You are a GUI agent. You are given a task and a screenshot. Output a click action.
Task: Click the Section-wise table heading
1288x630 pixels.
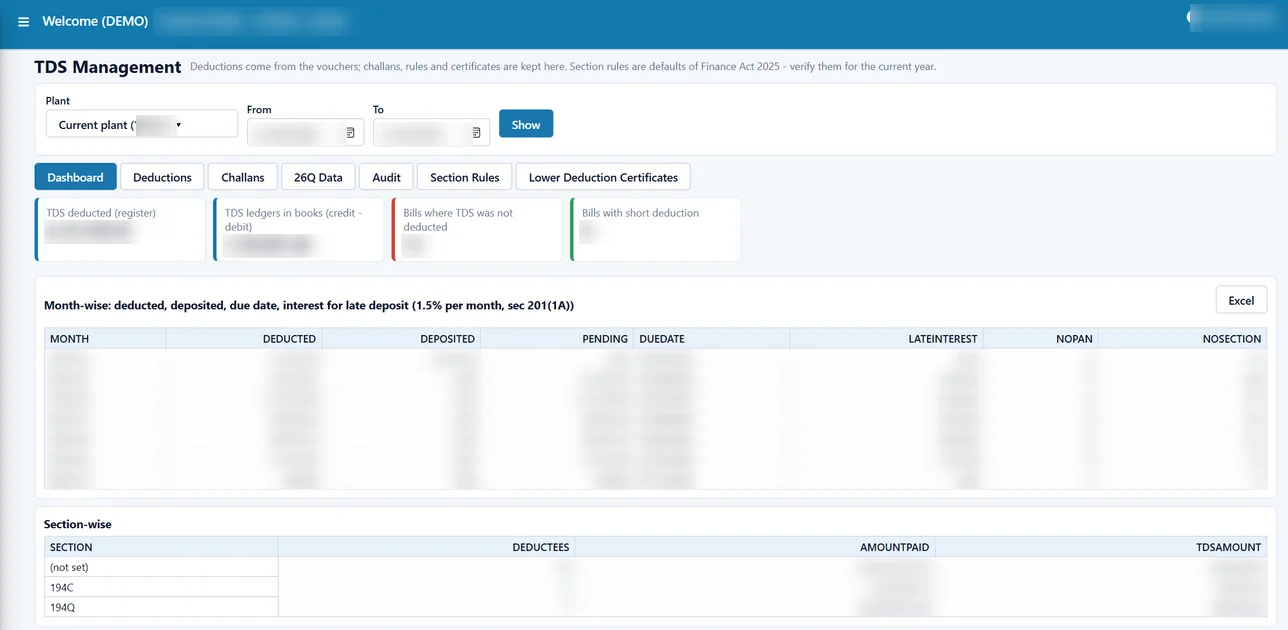click(78, 524)
